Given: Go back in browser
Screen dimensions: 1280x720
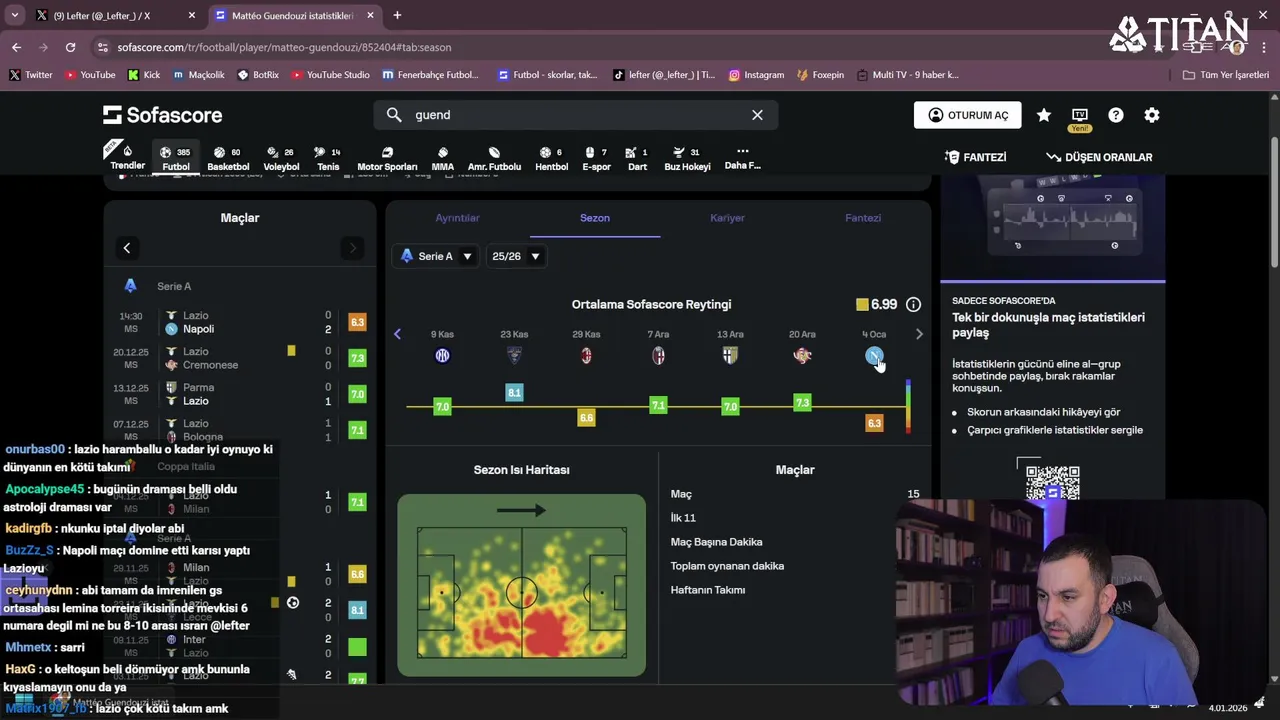Looking at the screenshot, I should [x=16, y=47].
